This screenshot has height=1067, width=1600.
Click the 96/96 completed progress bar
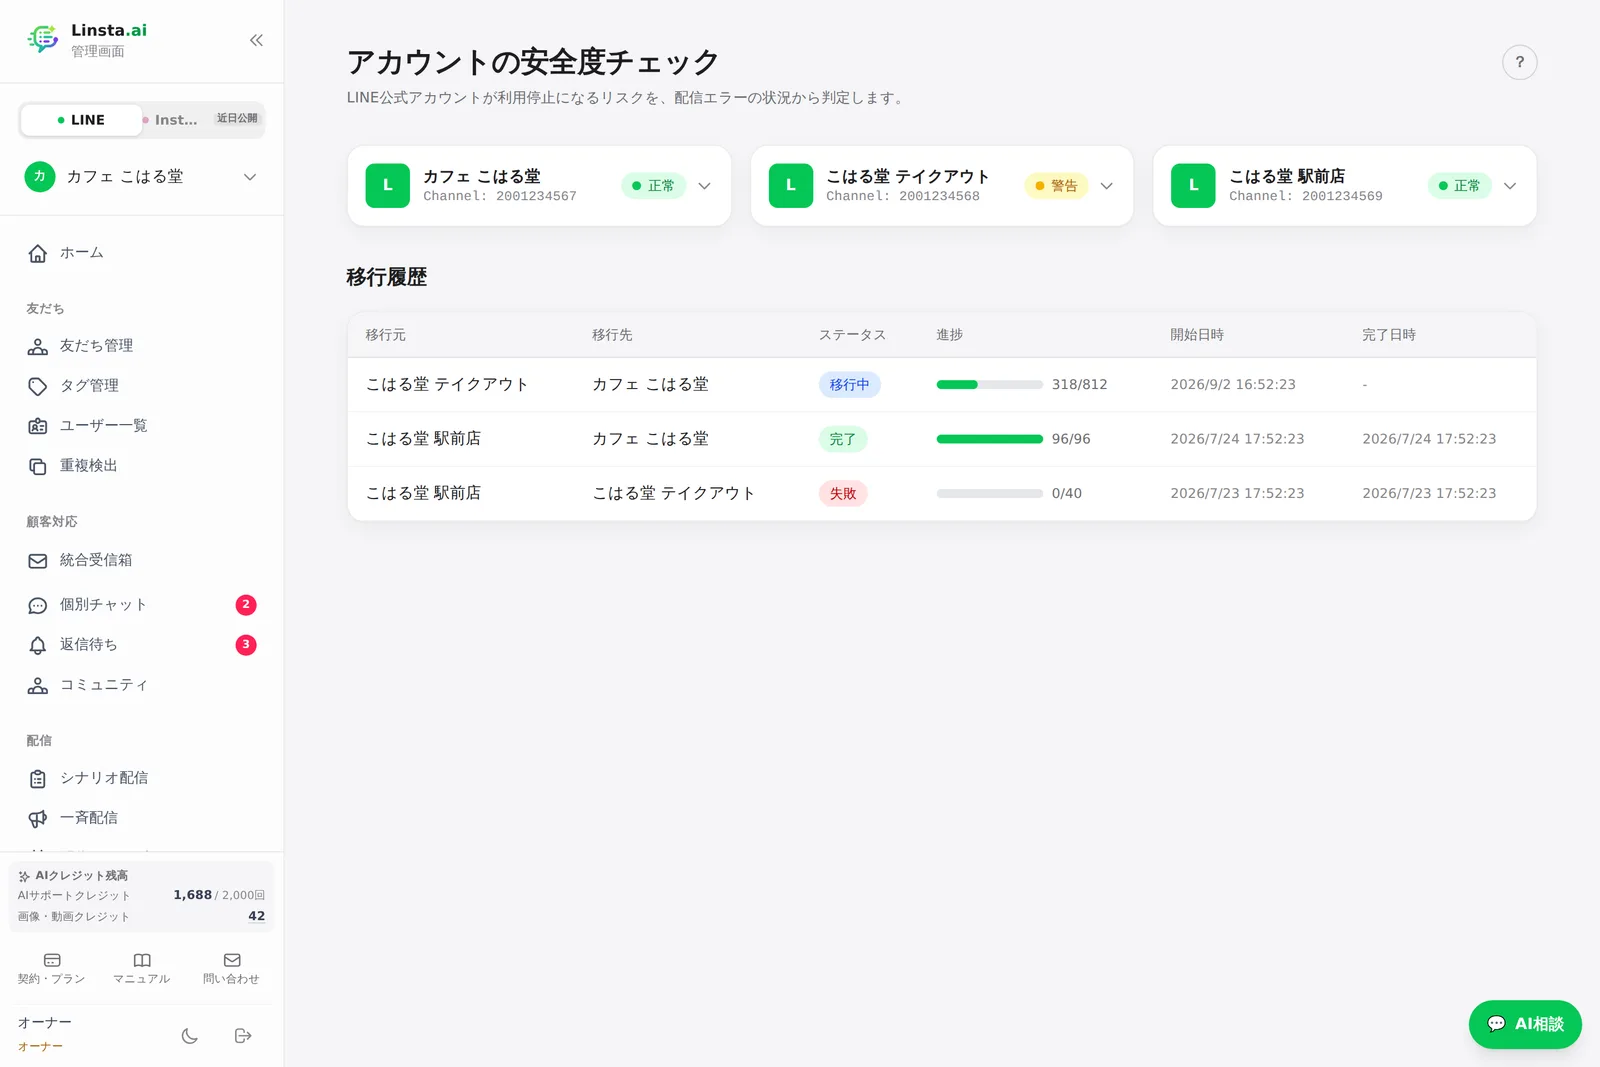point(989,439)
